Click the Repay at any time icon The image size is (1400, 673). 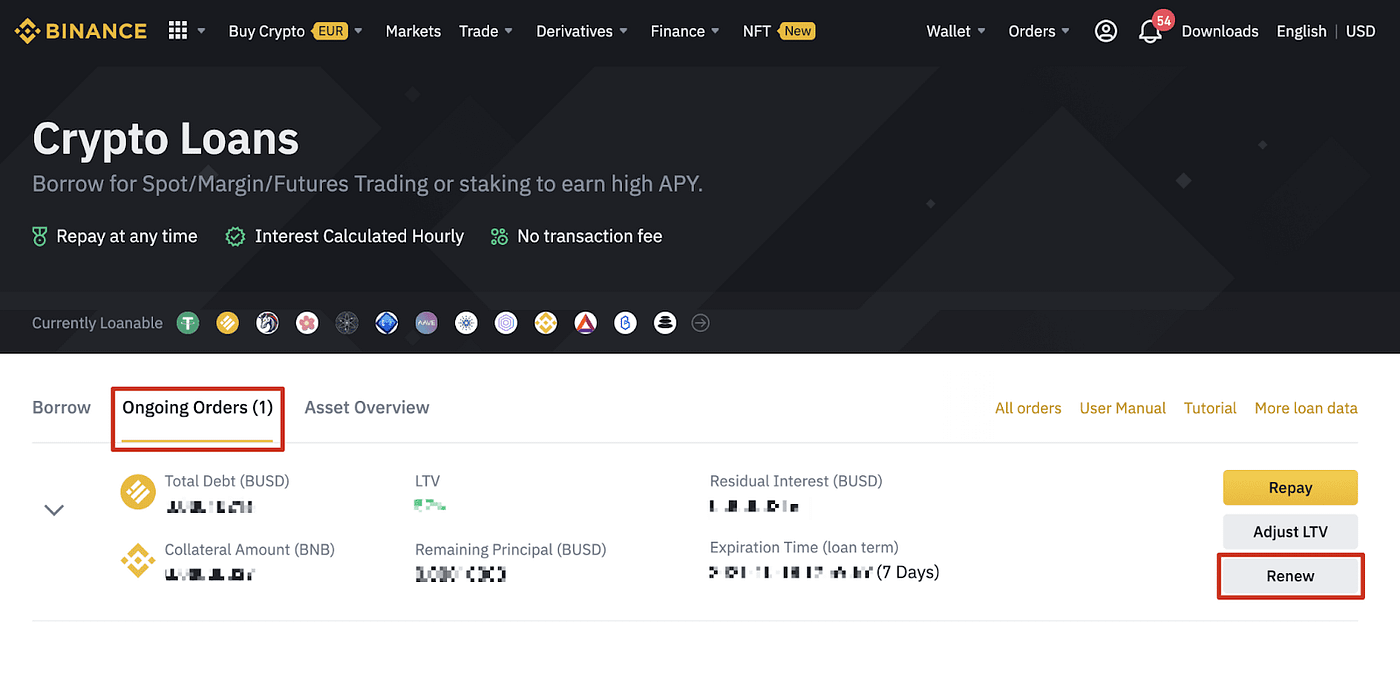[x=40, y=237]
